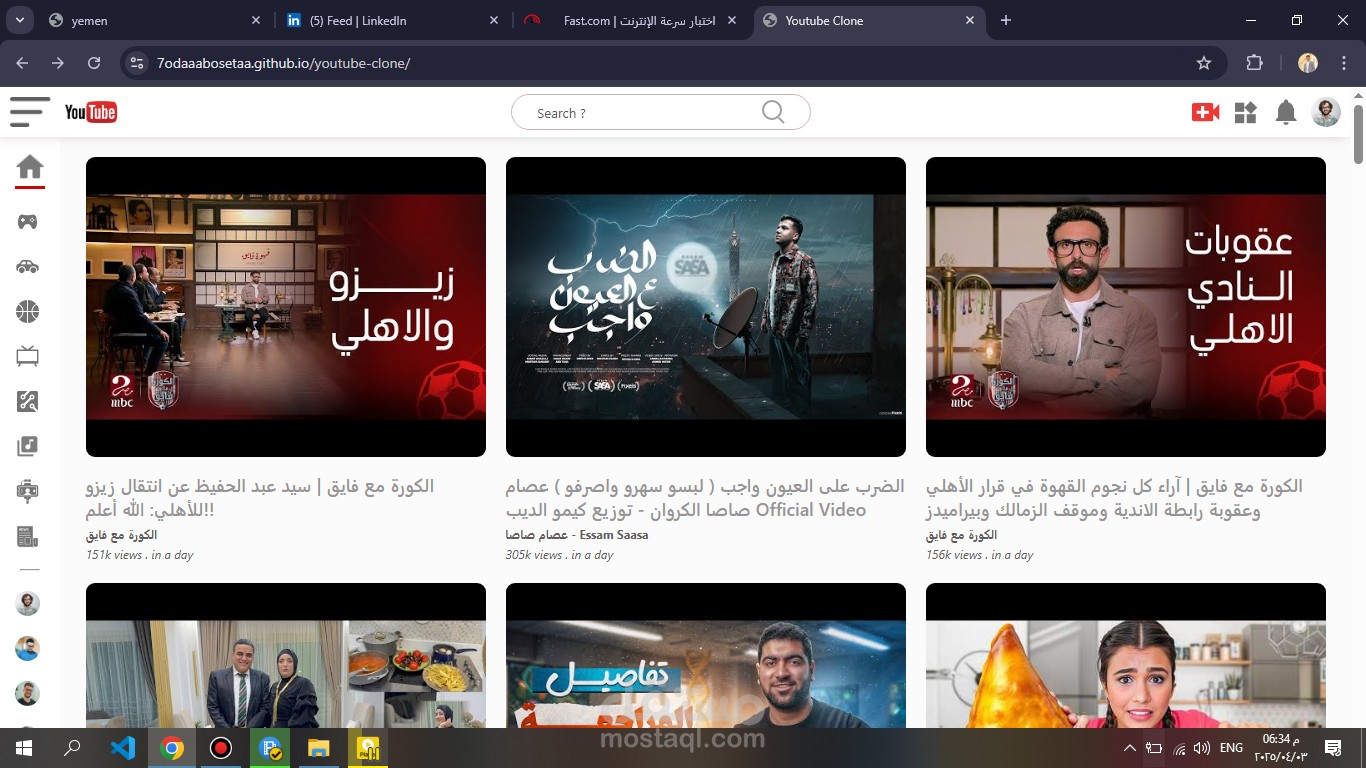This screenshot has width=1366, height=768.
Task: Select the Gaming controller icon in sidebar
Action: pos(28,221)
